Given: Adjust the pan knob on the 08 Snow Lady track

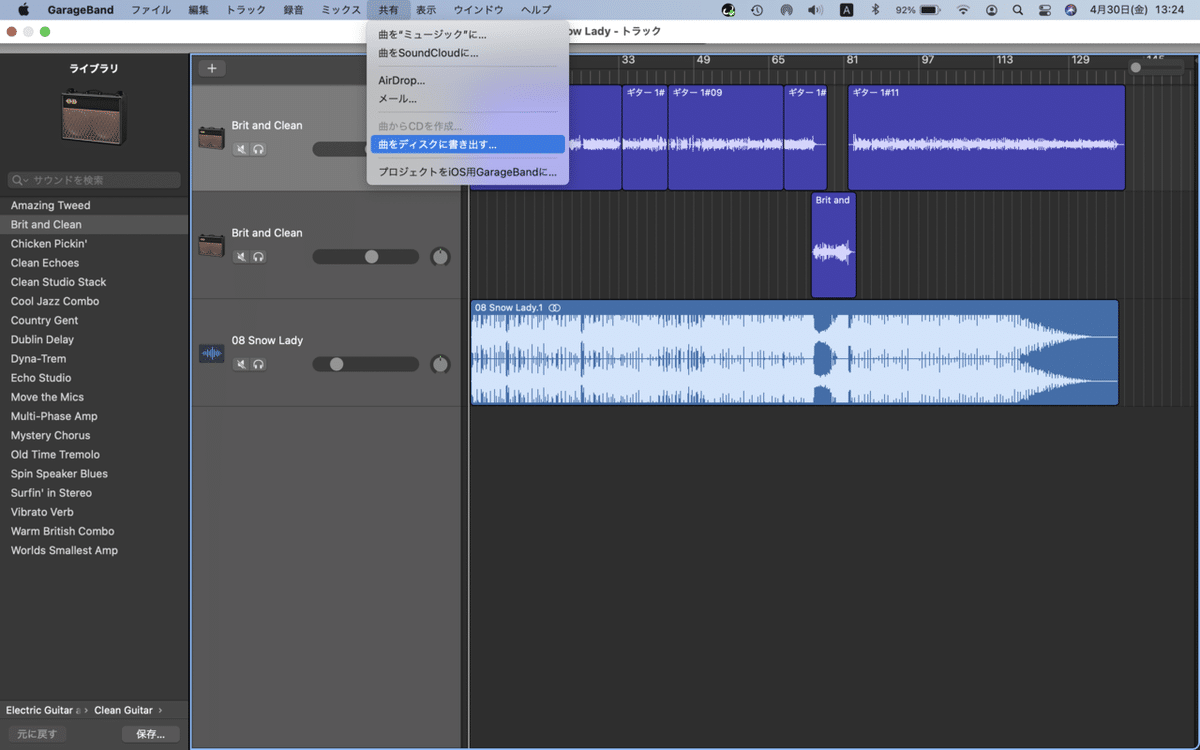Looking at the screenshot, I should 440,364.
